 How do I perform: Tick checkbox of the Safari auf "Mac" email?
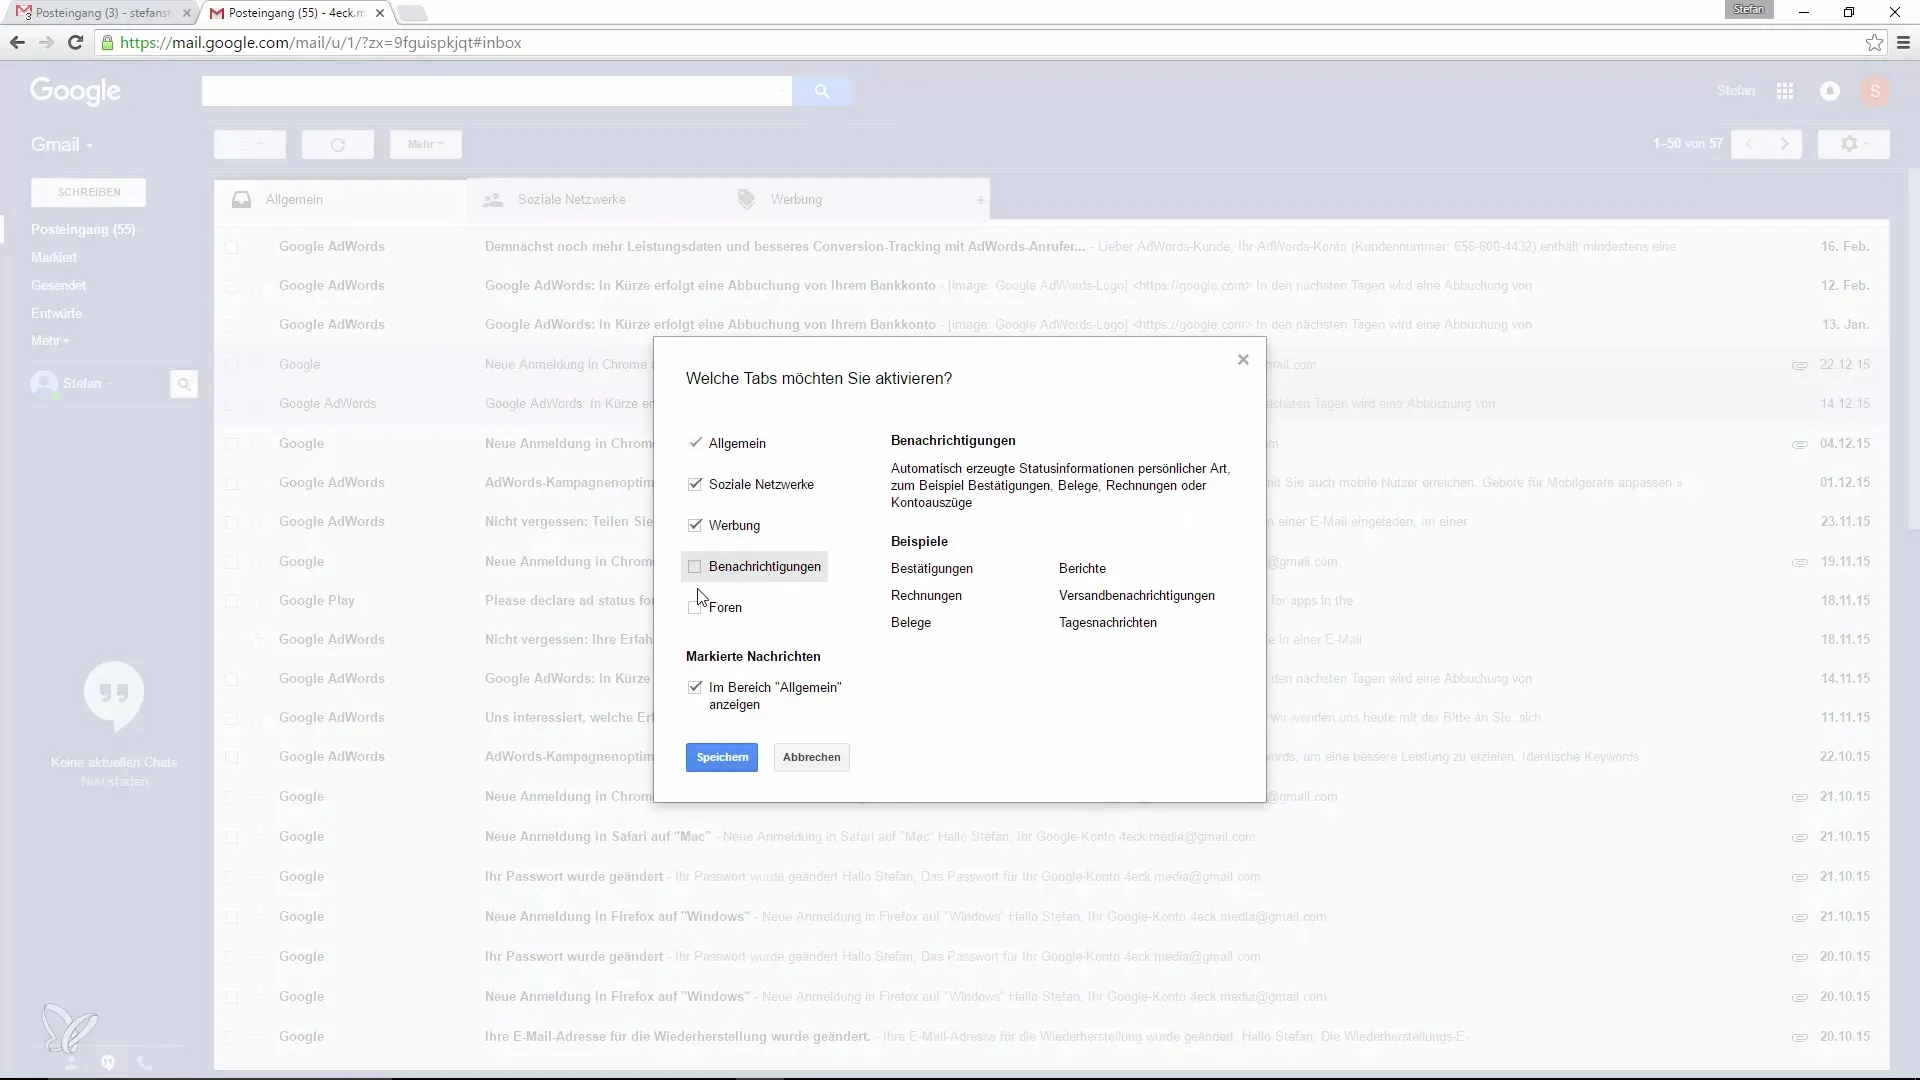click(x=232, y=837)
